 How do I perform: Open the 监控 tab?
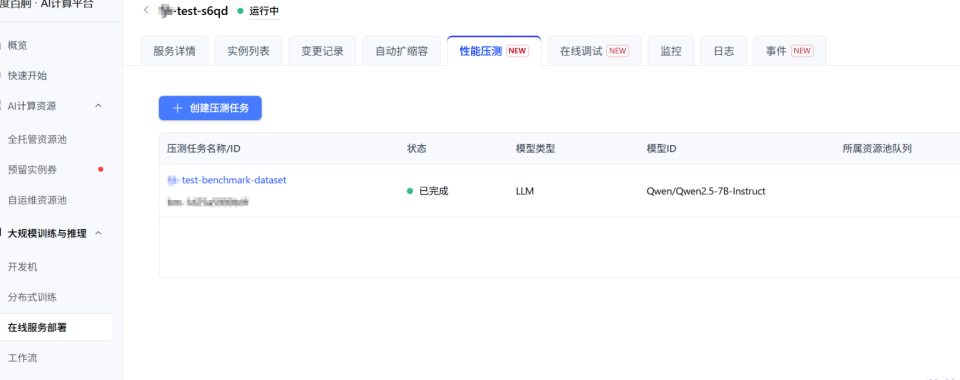coord(671,51)
